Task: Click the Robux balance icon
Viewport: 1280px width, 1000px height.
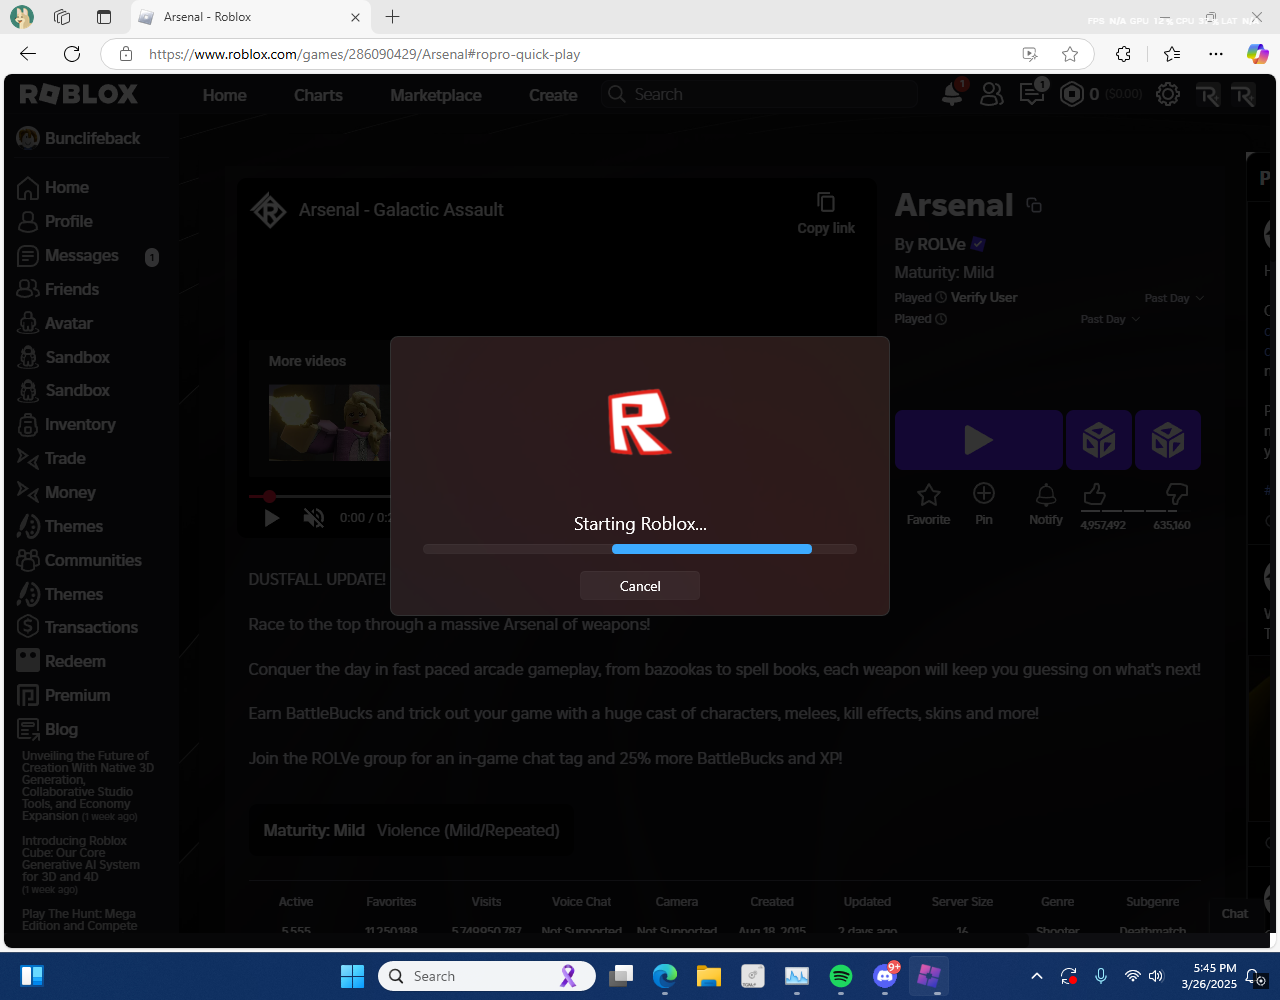Action: 1072,94
